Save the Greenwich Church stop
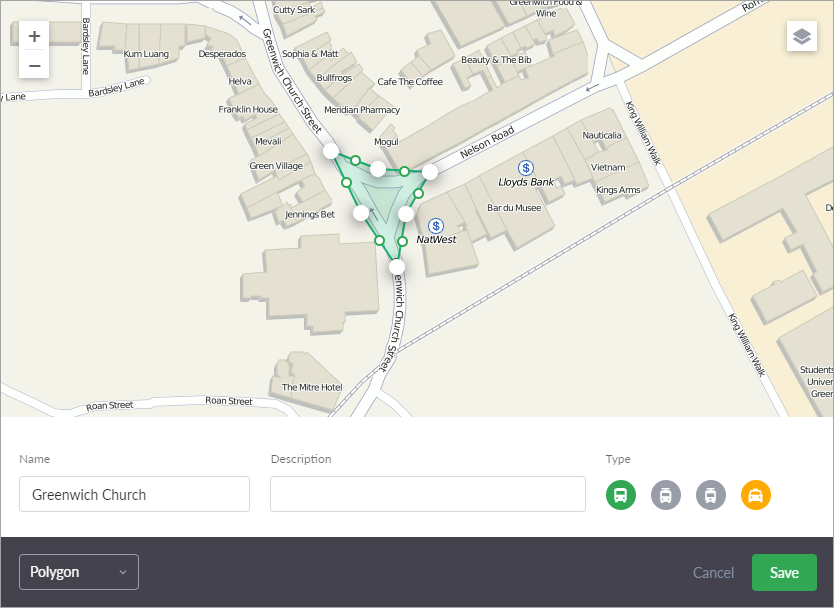Viewport: 834px width, 608px height. click(784, 572)
